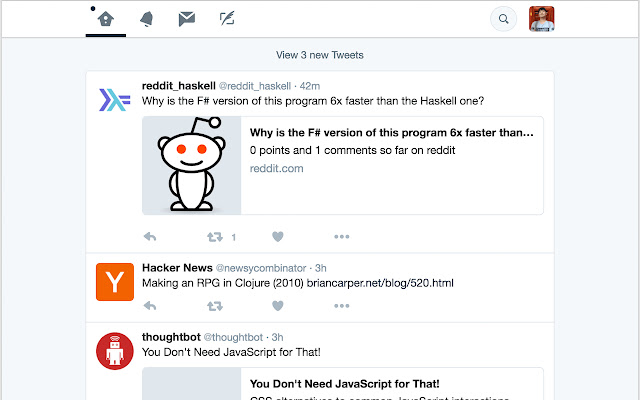Image resolution: width=640 pixels, height=400 pixels.
Task: Open the Notifications bell tab
Action: (x=146, y=18)
